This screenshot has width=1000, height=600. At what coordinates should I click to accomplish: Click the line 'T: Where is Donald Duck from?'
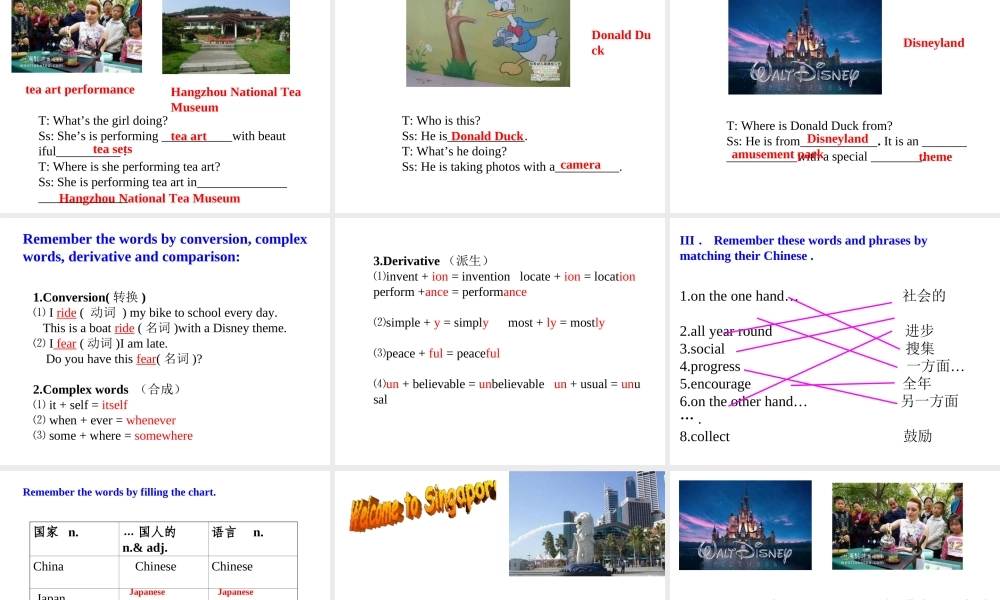click(809, 126)
